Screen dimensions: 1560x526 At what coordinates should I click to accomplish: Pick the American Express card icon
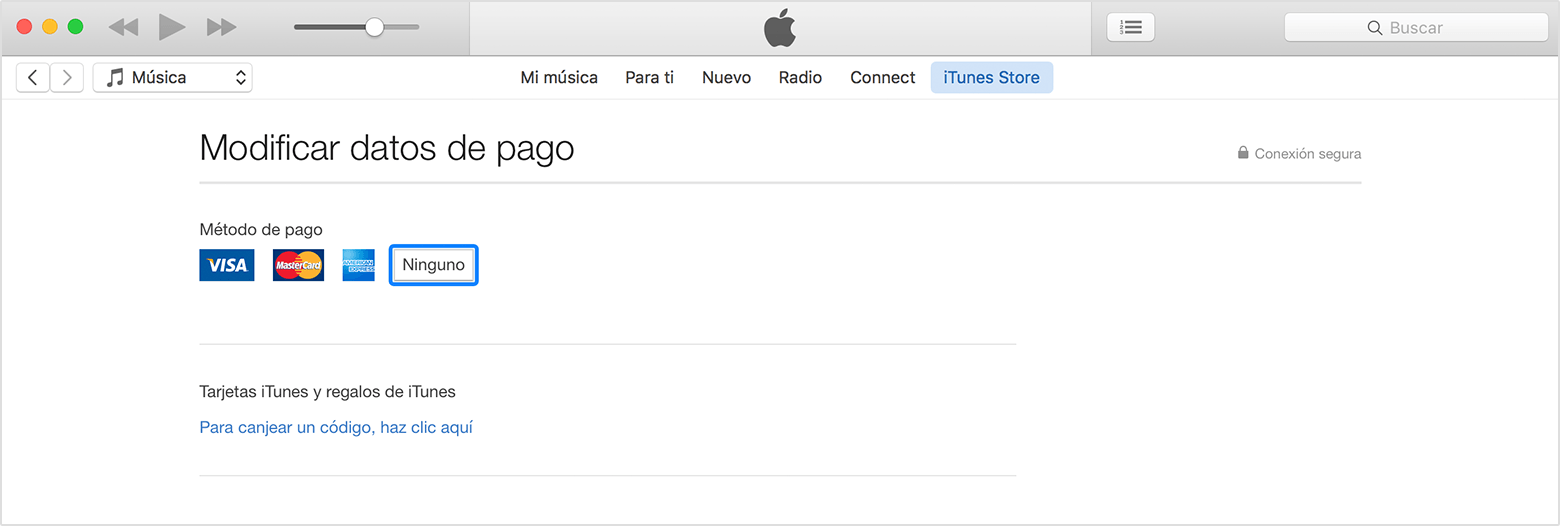(x=358, y=265)
